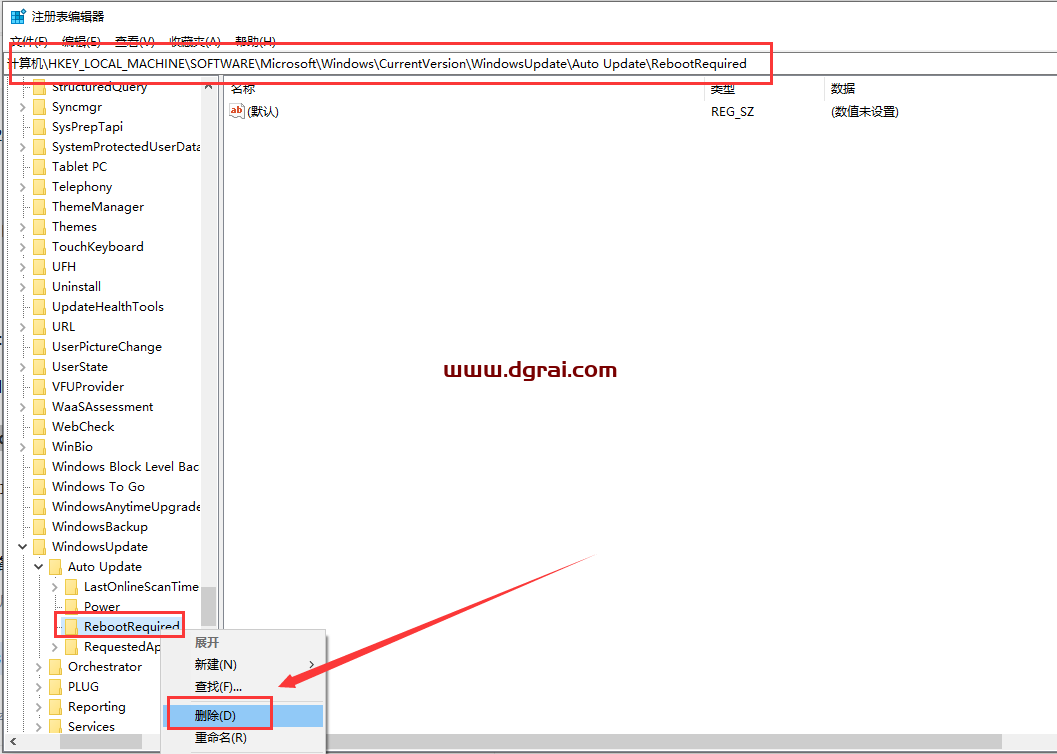Click the UserState folder icon
The image size is (1057, 754).
pos(39,367)
